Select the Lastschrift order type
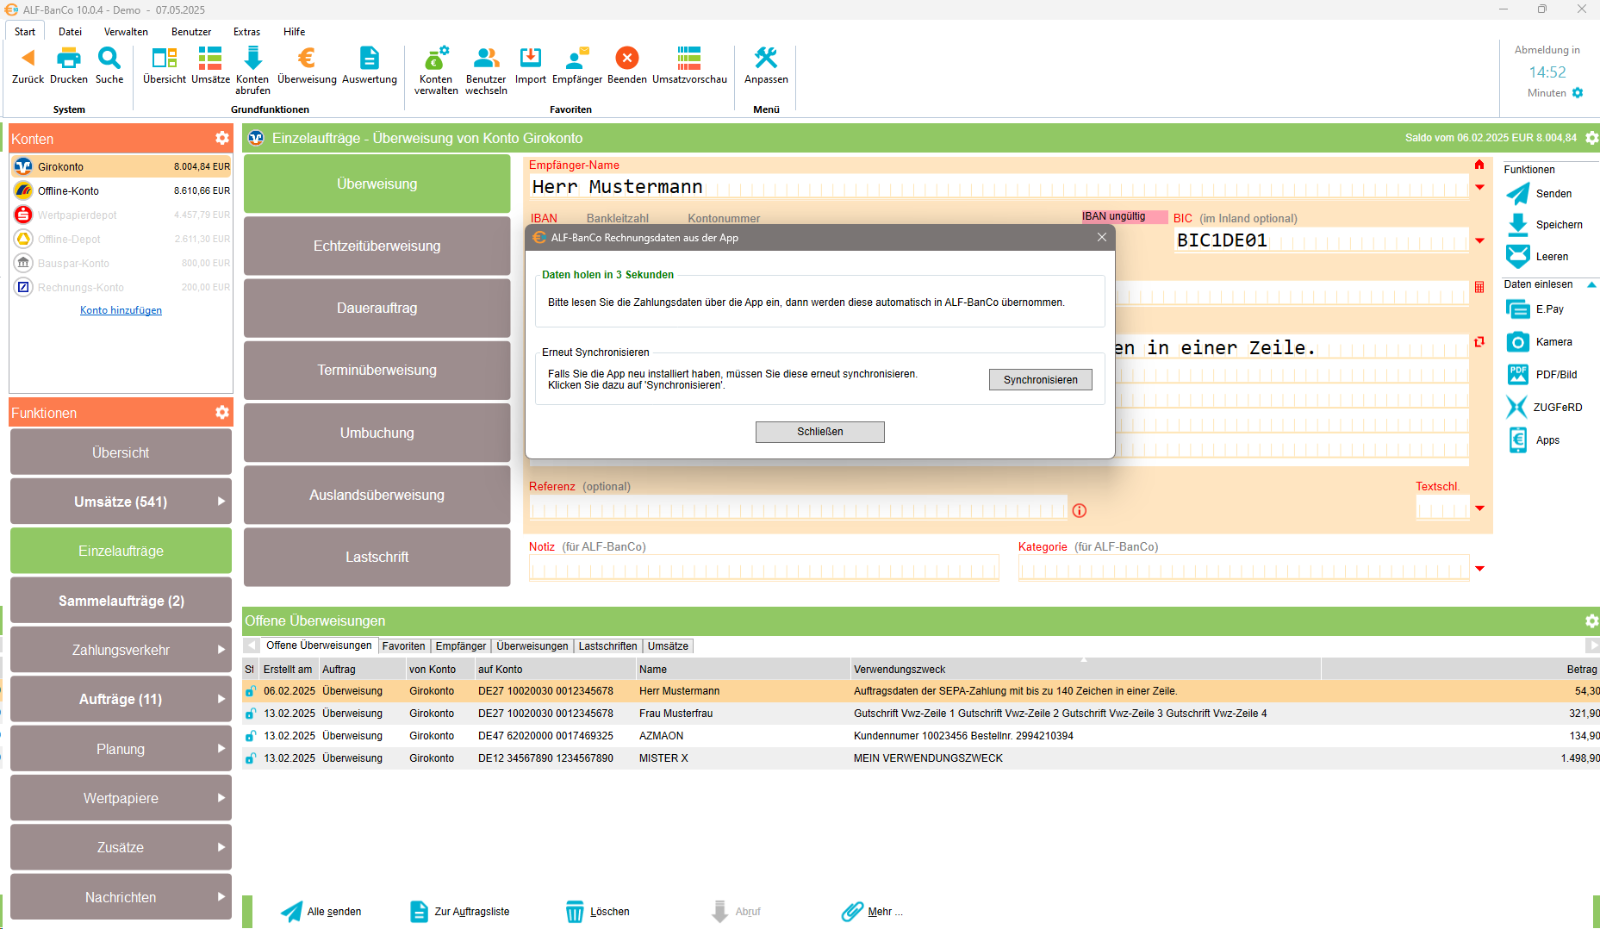Screen dimensions: 1600x929 [x=377, y=557]
